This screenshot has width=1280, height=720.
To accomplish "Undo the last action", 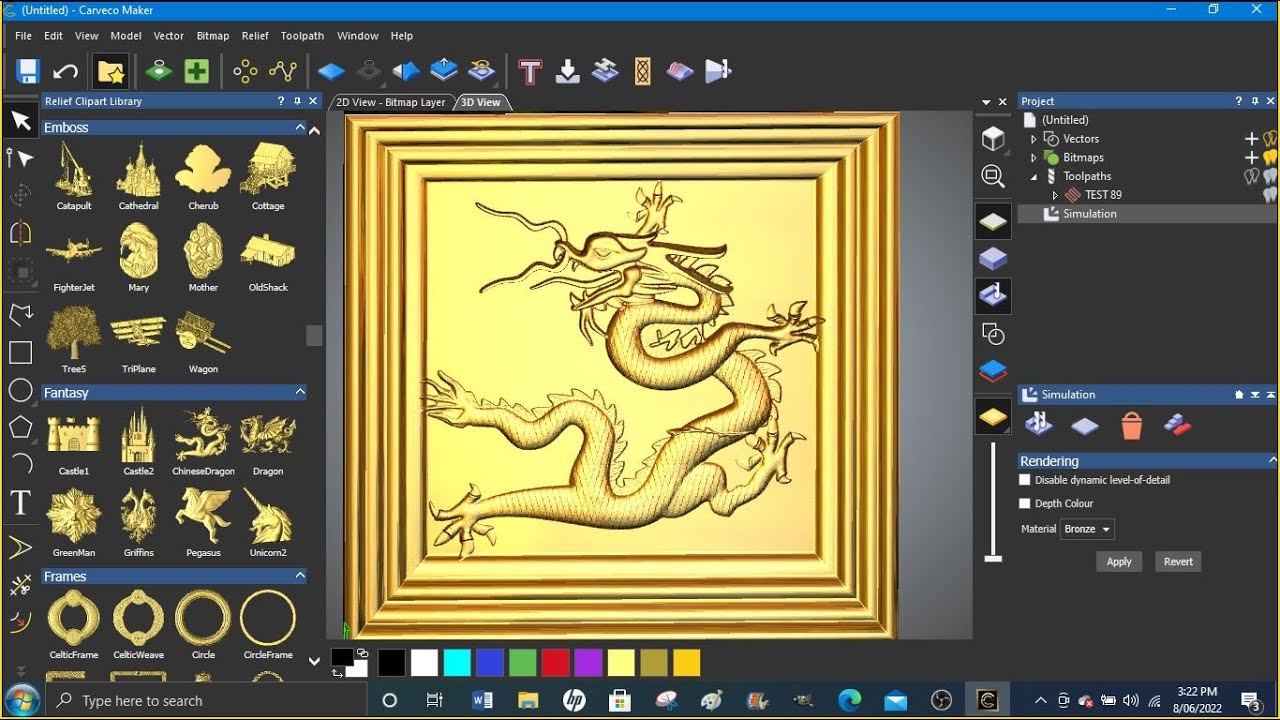I will coord(66,71).
